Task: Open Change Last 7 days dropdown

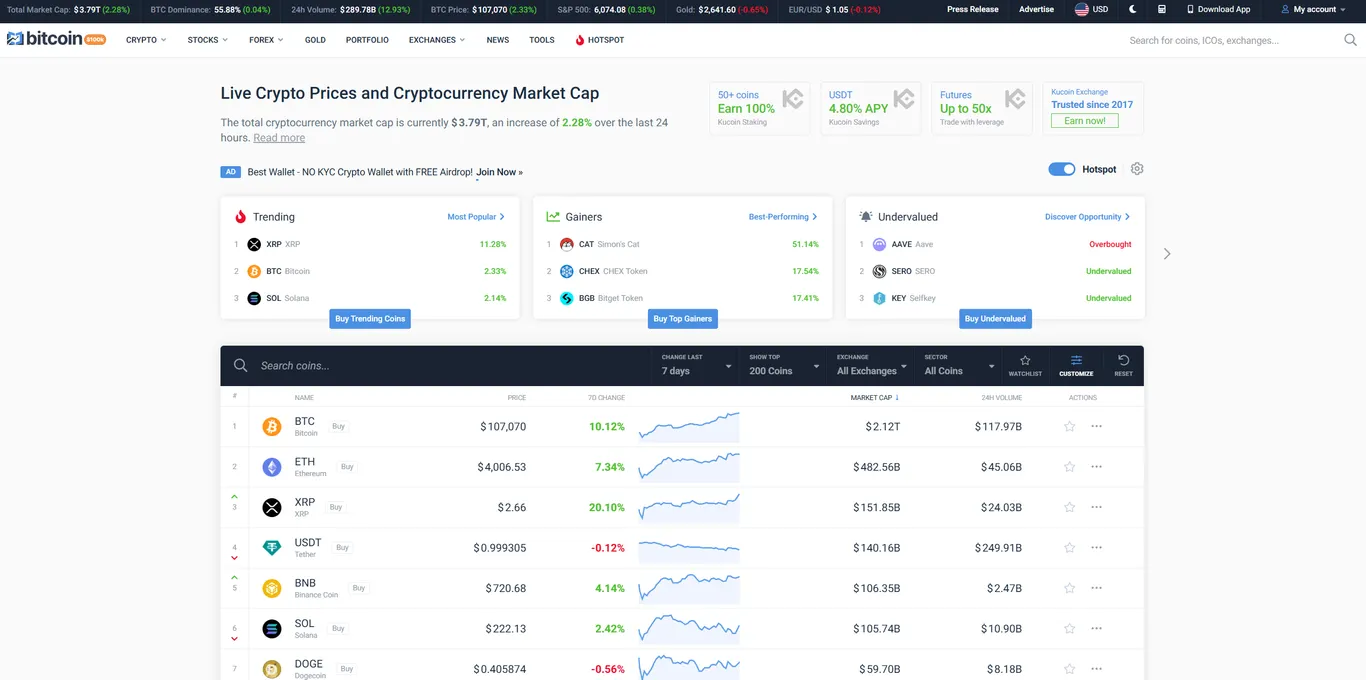Action: (x=697, y=365)
